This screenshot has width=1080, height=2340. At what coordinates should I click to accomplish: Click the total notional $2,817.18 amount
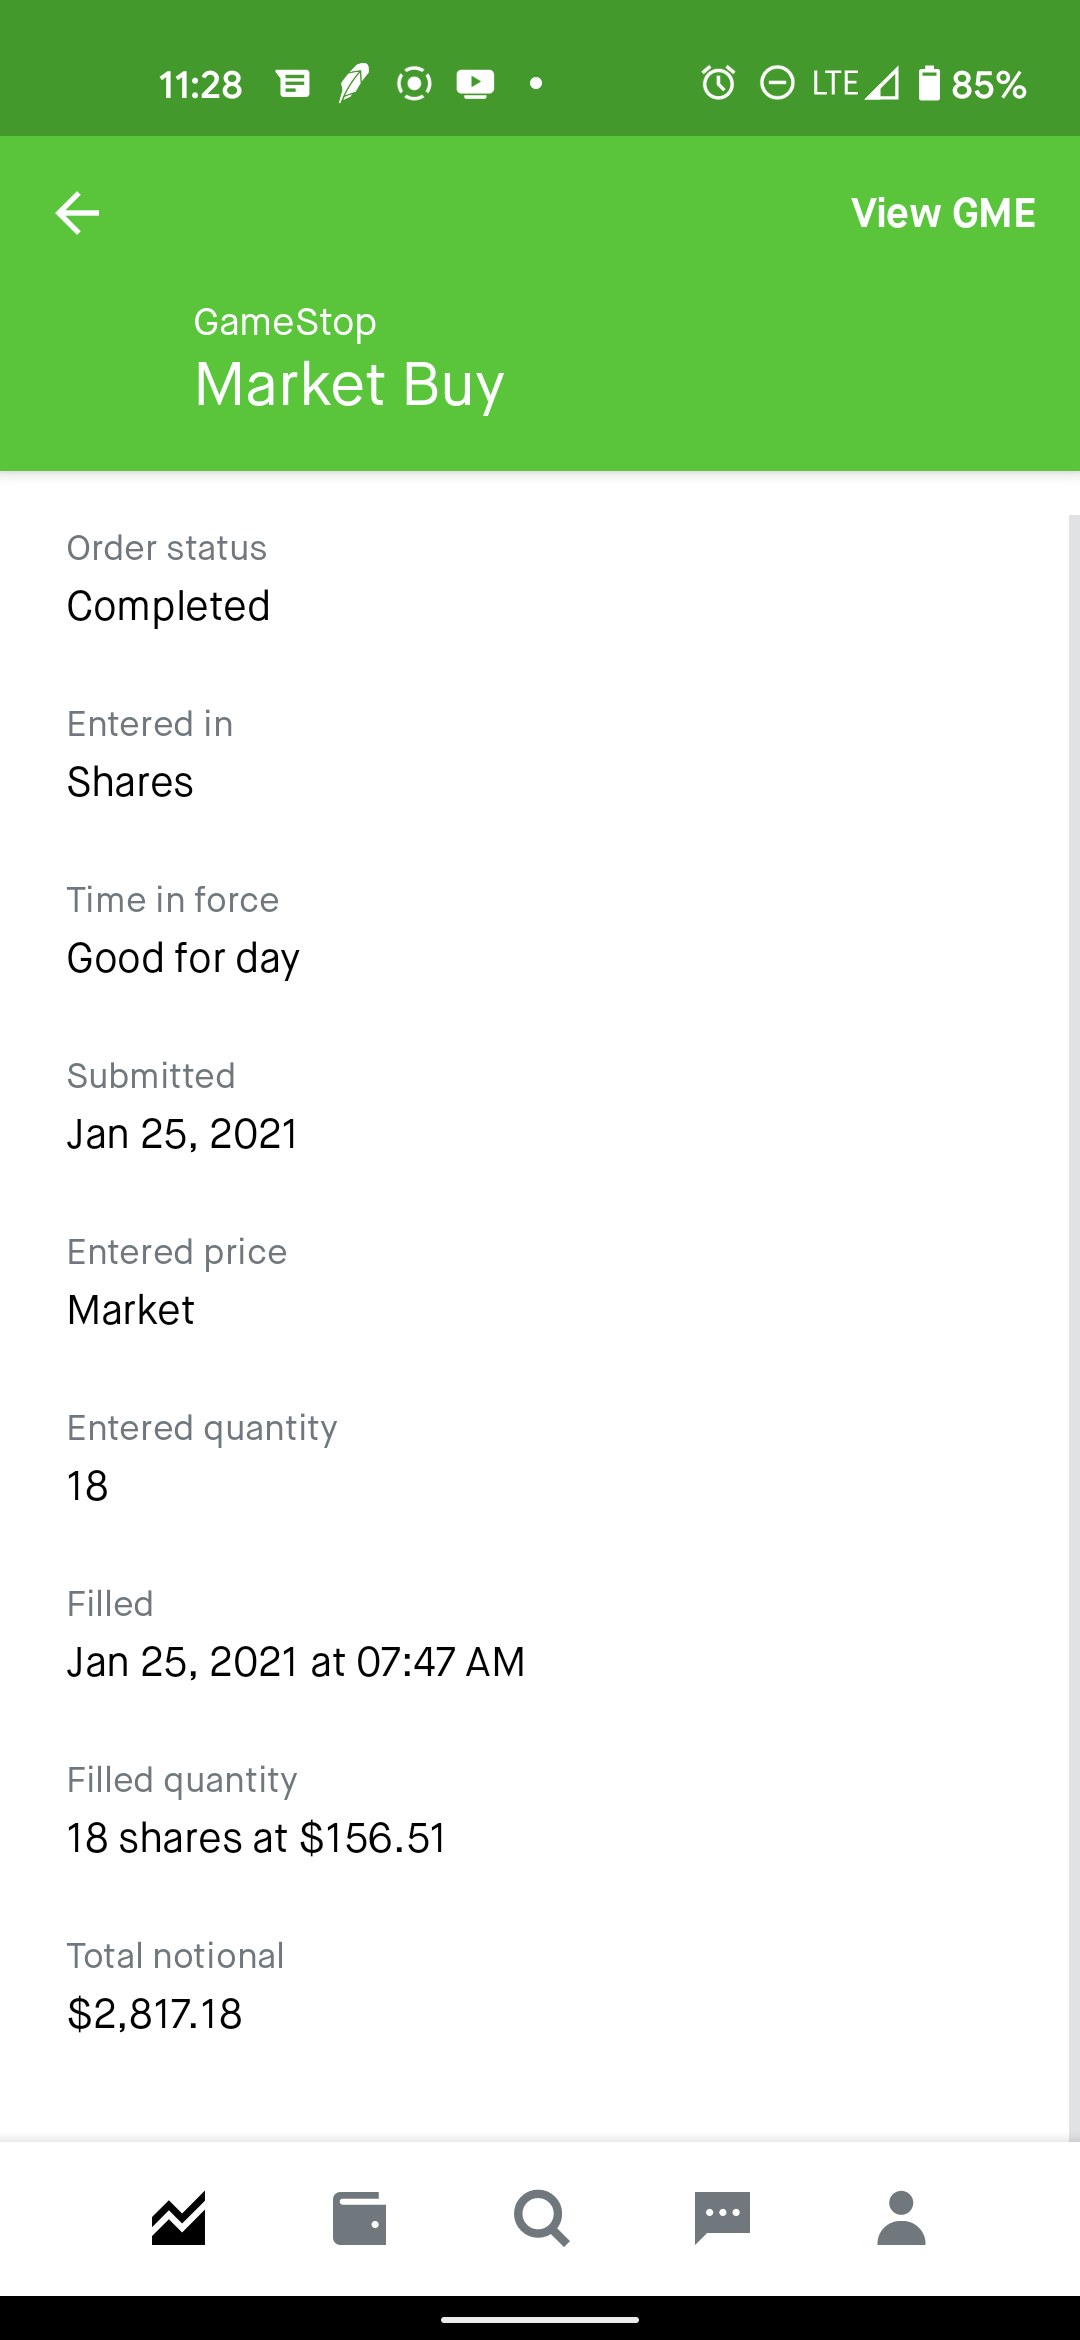pyautogui.click(x=154, y=2014)
